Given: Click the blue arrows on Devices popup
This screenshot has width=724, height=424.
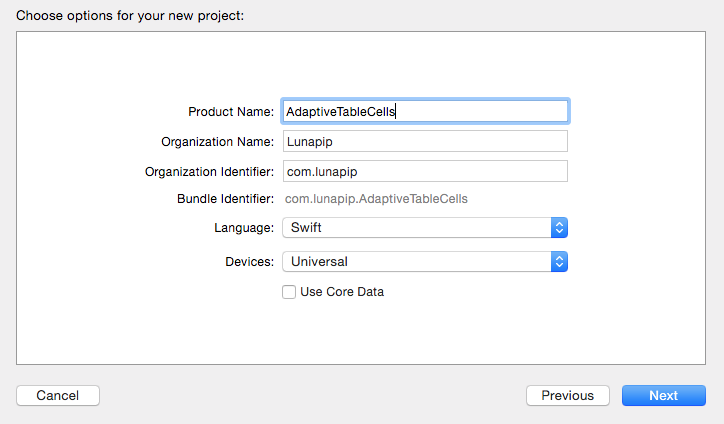Looking at the screenshot, I should pyautogui.click(x=559, y=262).
